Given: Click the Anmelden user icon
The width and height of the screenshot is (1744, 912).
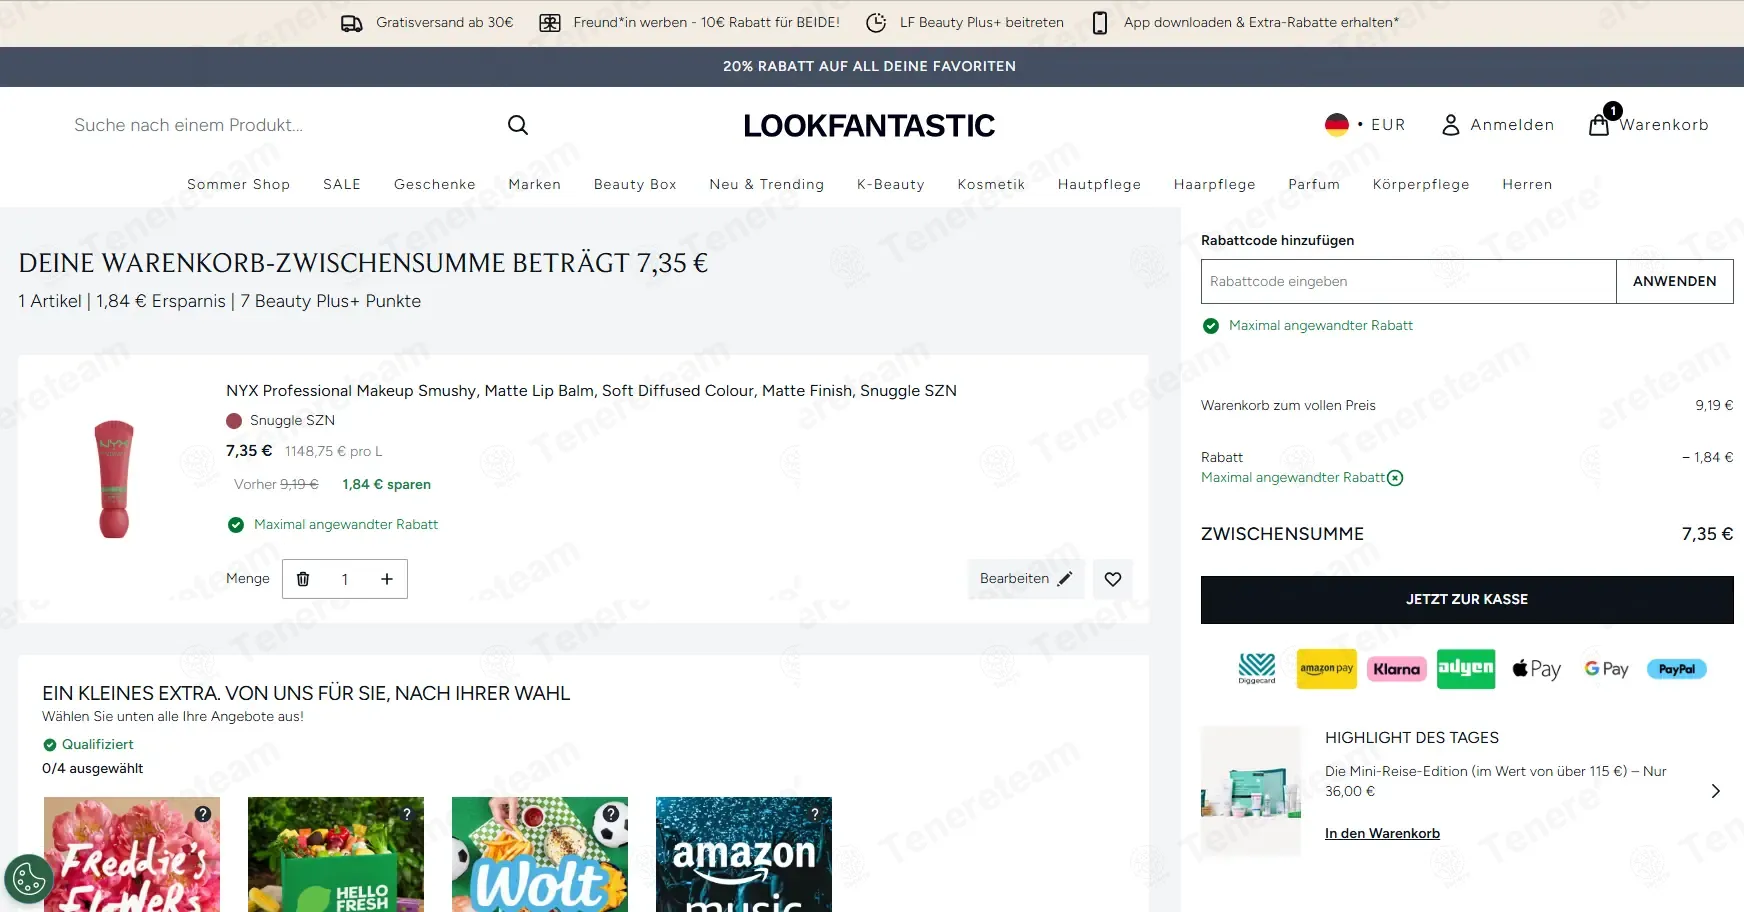Looking at the screenshot, I should [x=1450, y=125].
